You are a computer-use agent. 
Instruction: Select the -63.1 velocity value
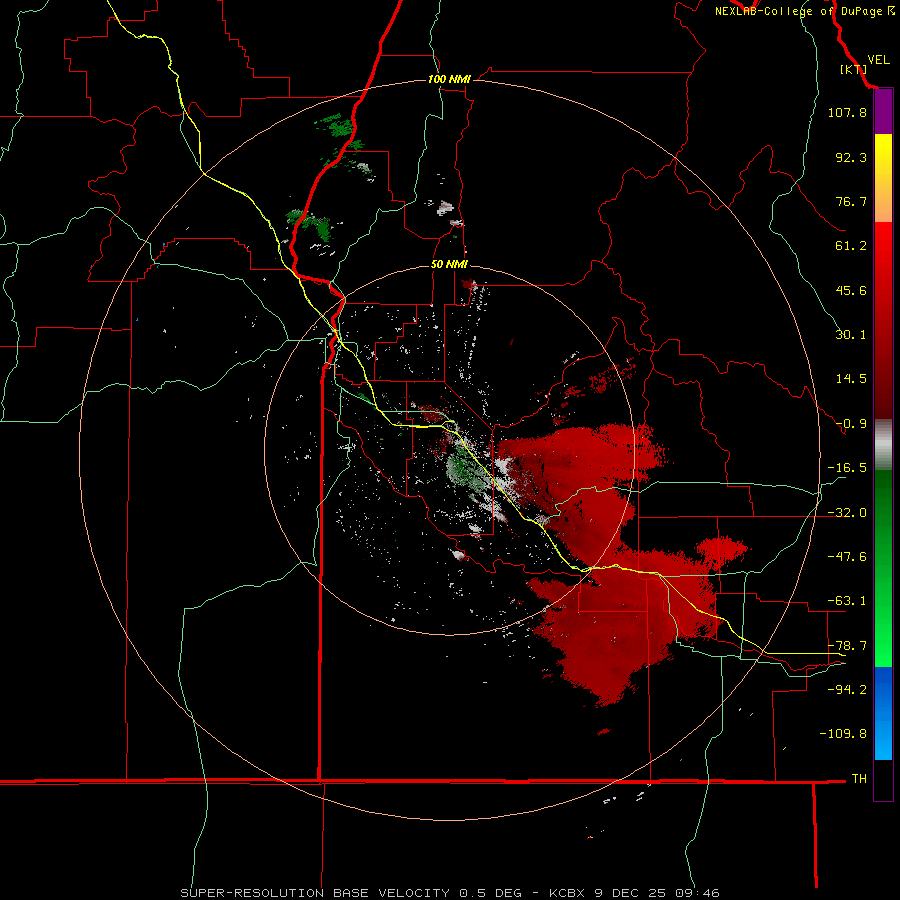847,601
